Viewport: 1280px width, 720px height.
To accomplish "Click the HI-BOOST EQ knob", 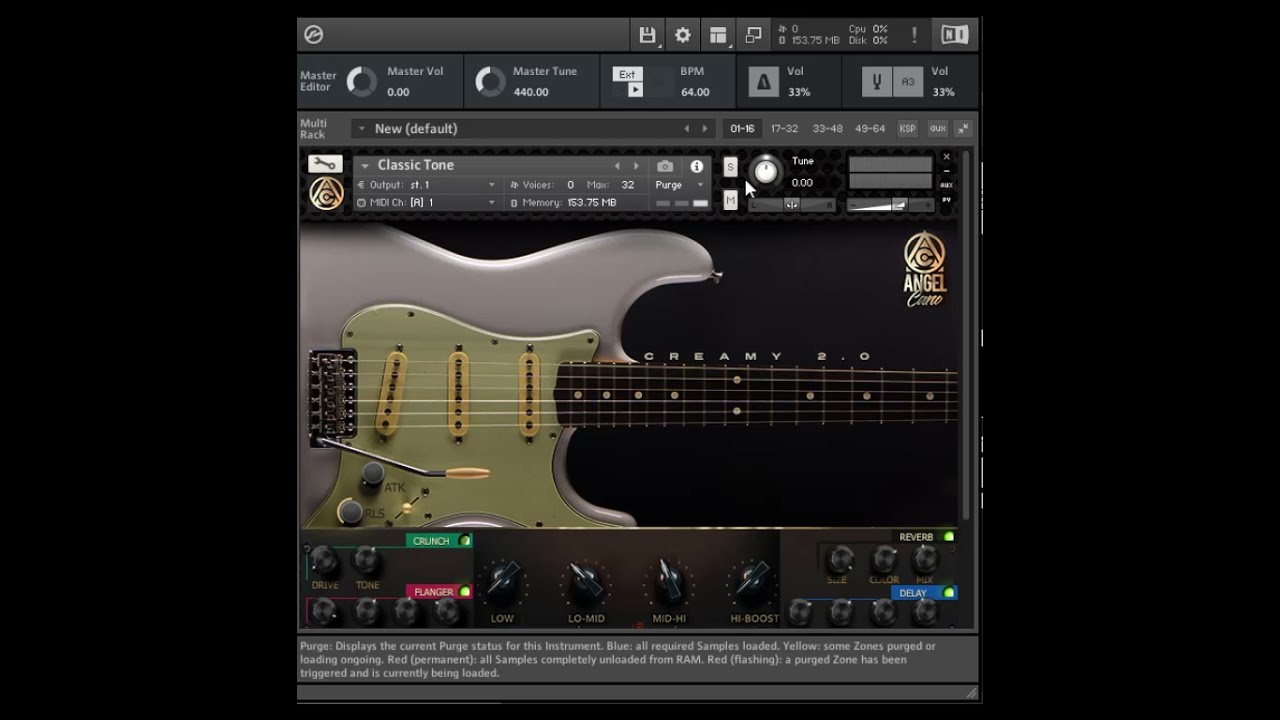I will click(753, 580).
